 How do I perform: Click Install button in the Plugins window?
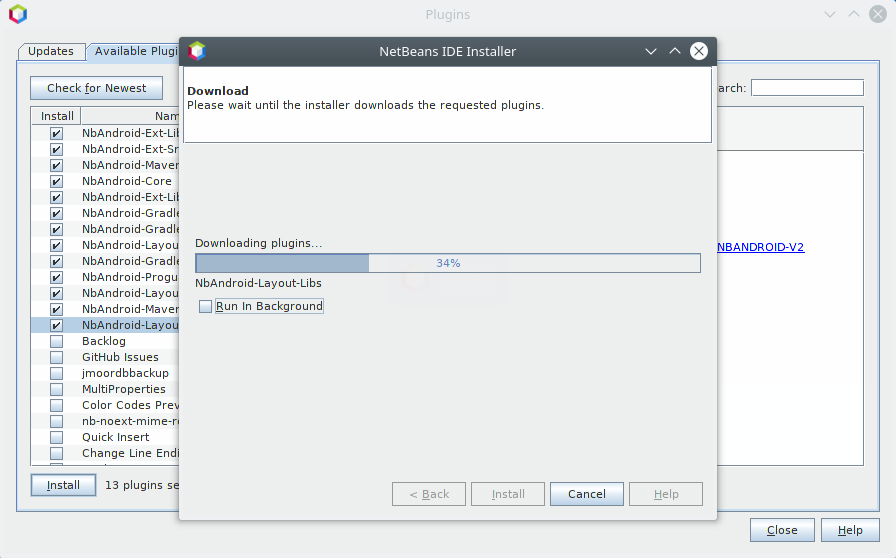63,485
